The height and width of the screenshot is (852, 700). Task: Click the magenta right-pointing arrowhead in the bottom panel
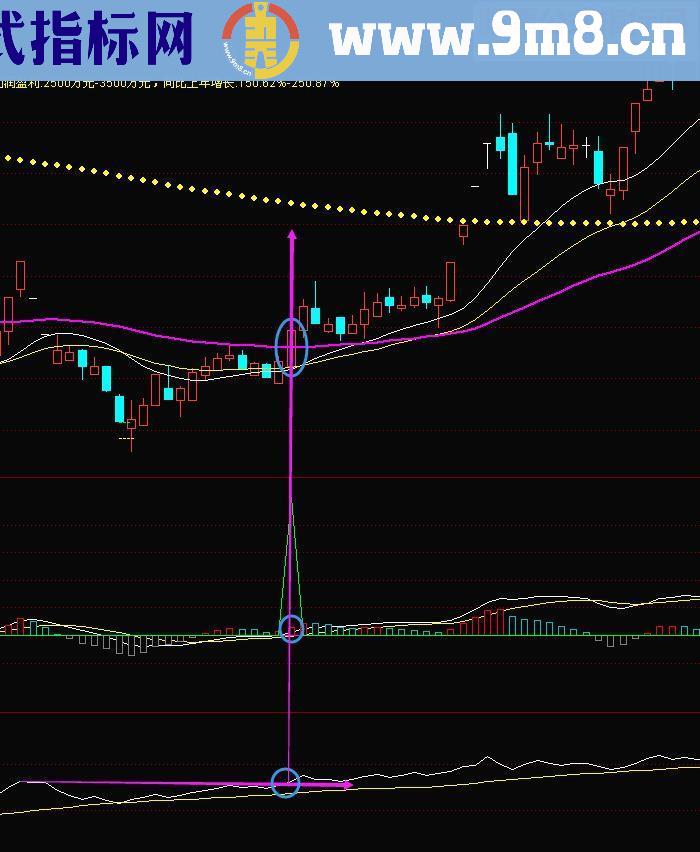tap(347, 785)
